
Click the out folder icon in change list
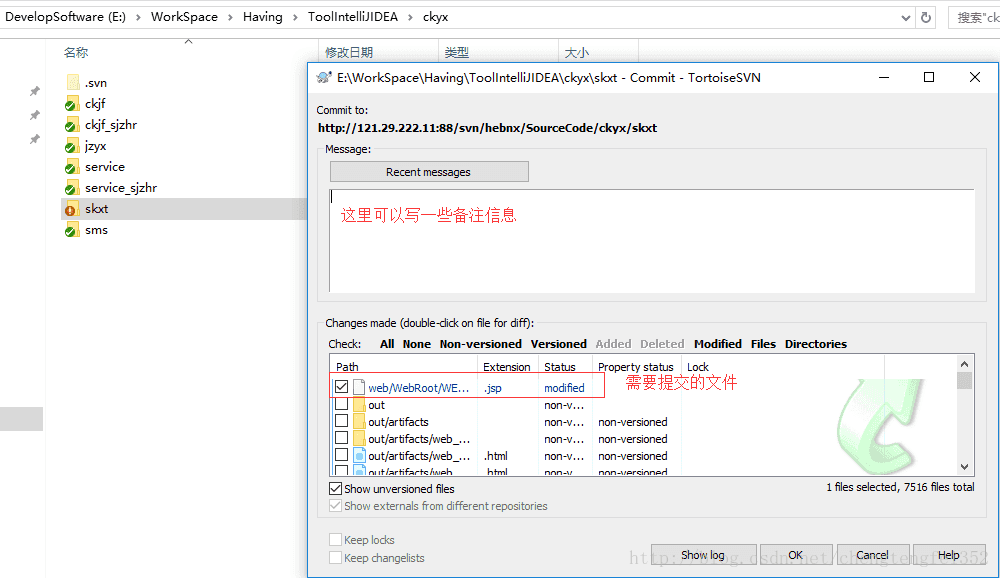[x=359, y=404]
